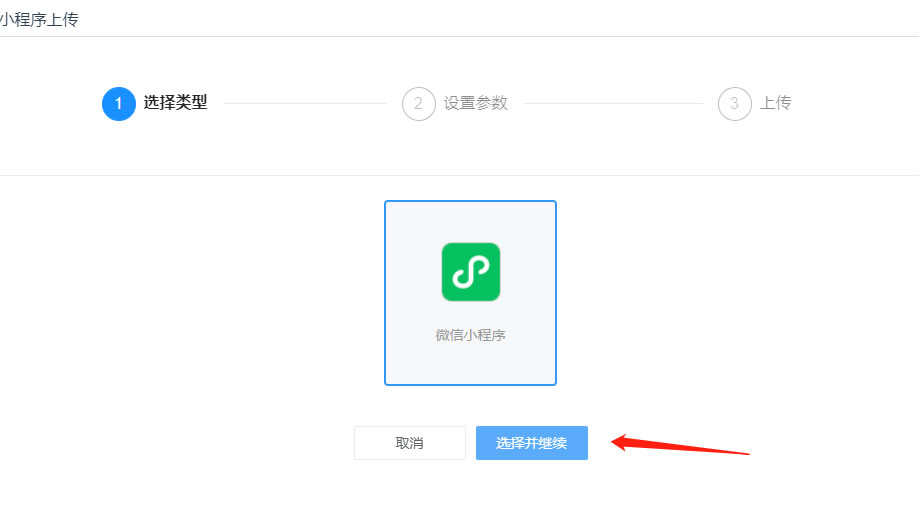Click the green WeChat mini program icon
Screen dimensions: 919x531
471,272
